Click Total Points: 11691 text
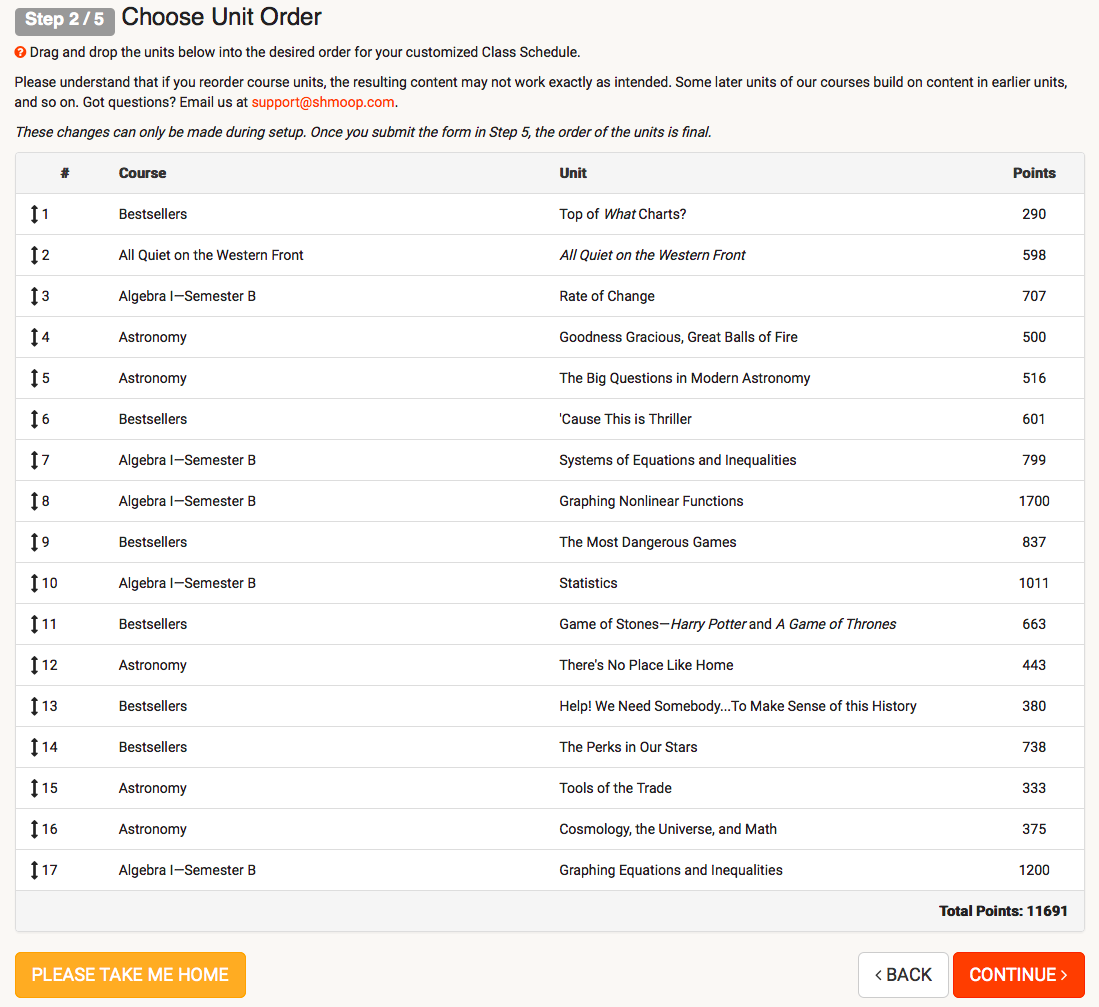 point(1003,911)
